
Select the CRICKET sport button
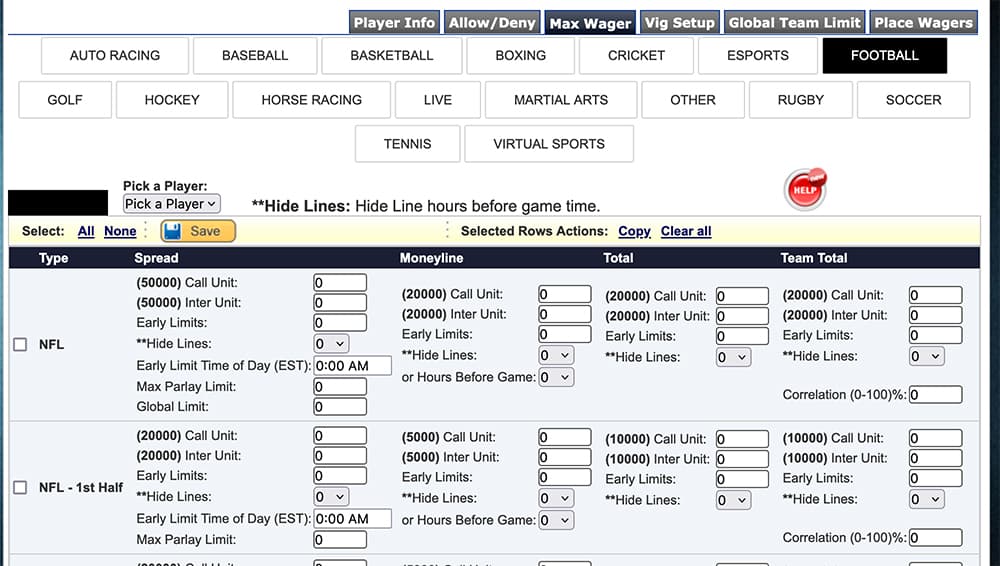[x=636, y=56]
